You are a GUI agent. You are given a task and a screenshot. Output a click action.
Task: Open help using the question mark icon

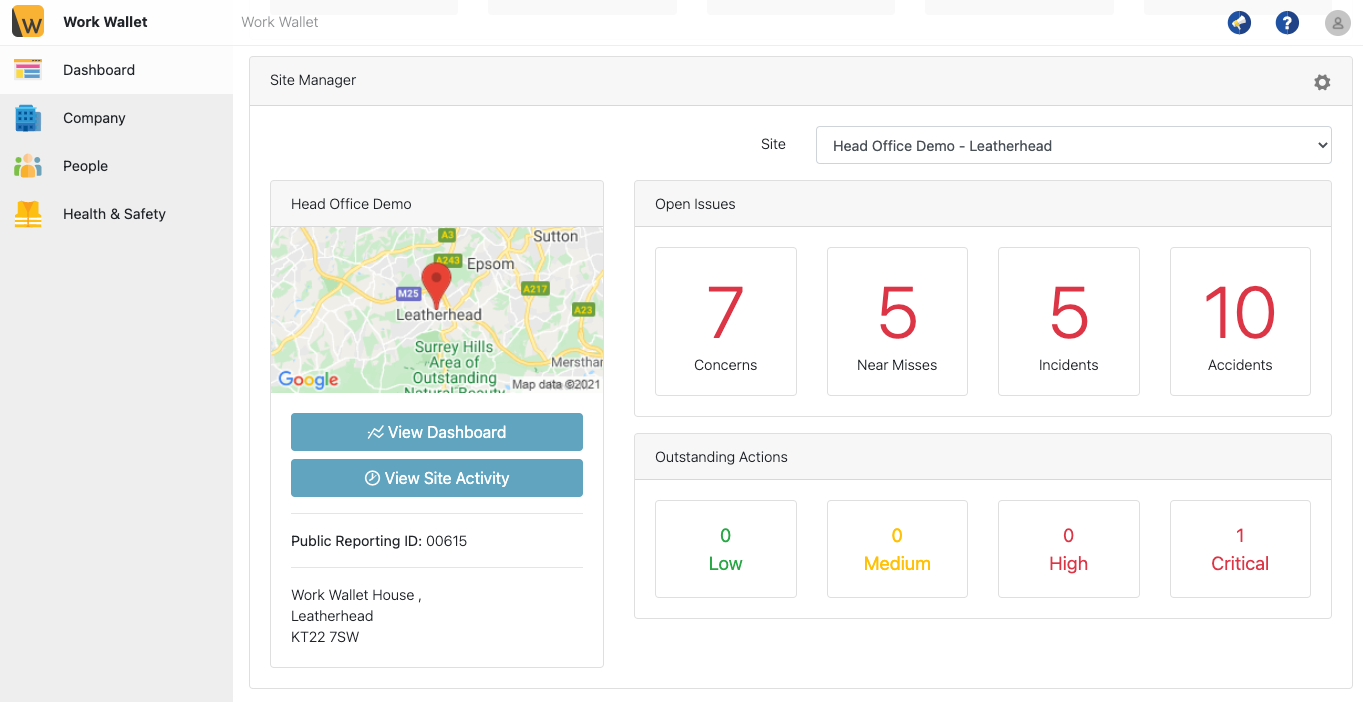pyautogui.click(x=1287, y=22)
